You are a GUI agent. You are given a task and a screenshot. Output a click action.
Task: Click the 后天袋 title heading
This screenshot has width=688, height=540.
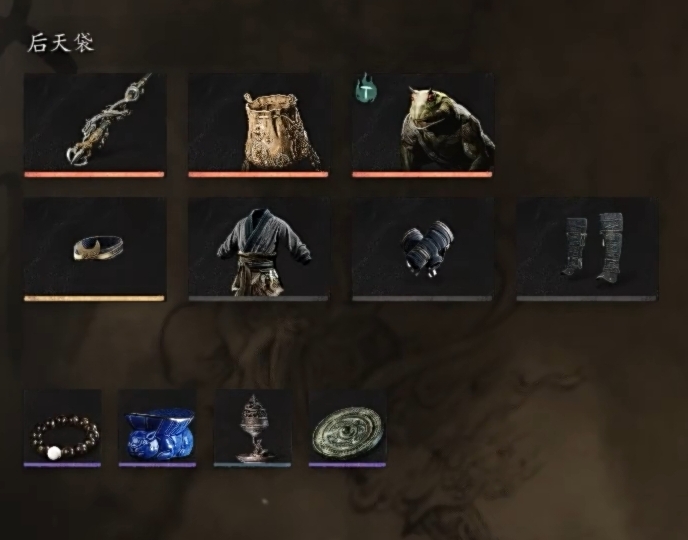61,43
